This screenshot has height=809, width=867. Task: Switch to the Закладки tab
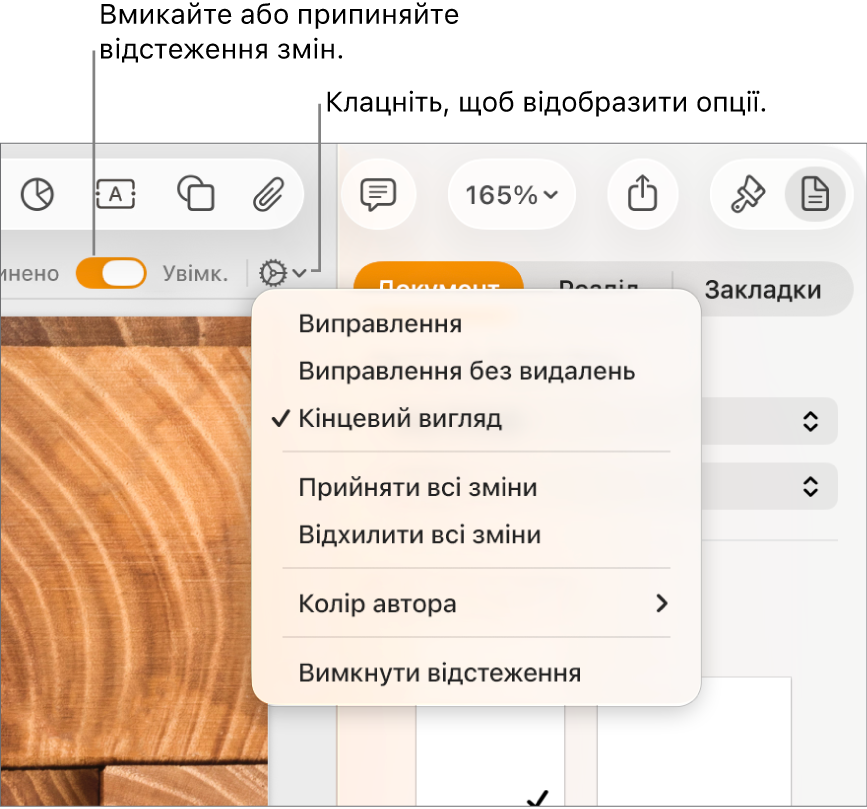[x=762, y=290]
